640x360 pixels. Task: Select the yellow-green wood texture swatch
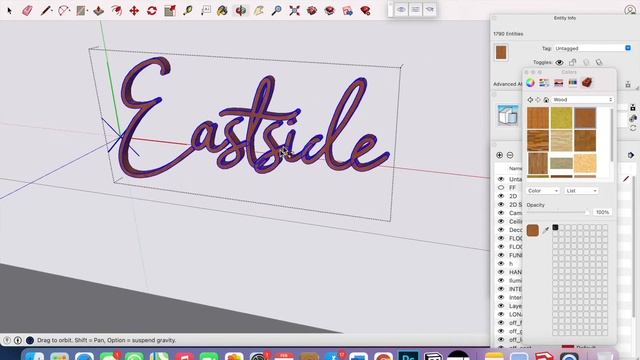(x=561, y=118)
